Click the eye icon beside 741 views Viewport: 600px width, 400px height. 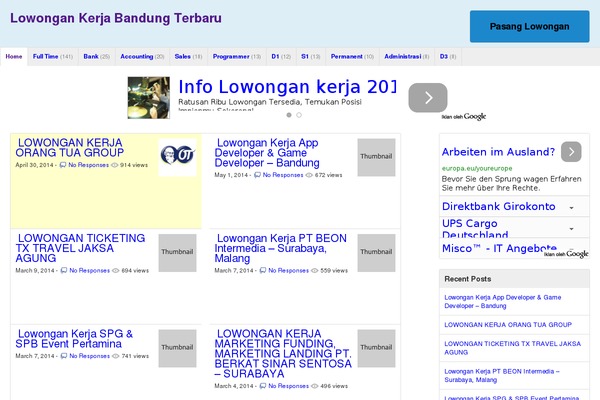116,356
